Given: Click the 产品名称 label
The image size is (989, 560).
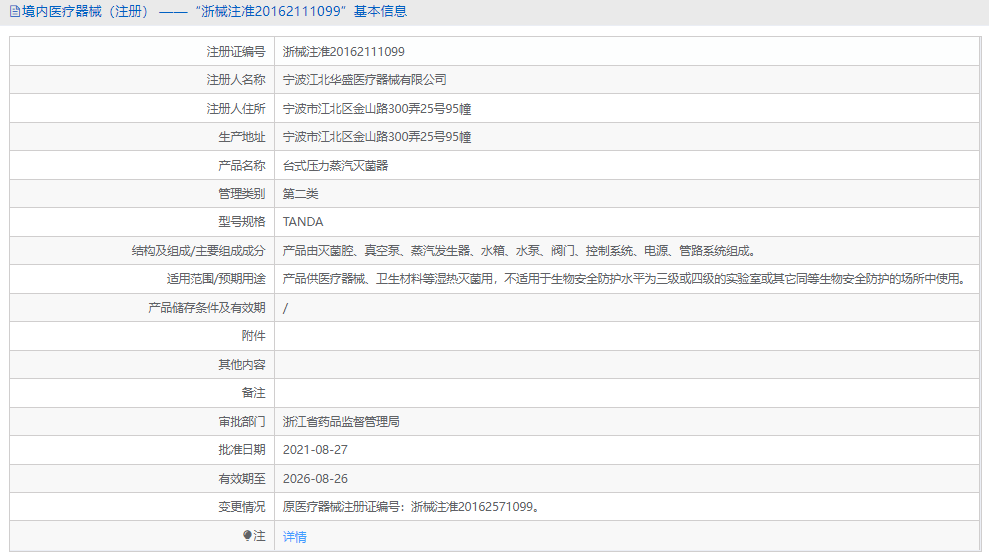Looking at the screenshot, I should pyautogui.click(x=242, y=166).
